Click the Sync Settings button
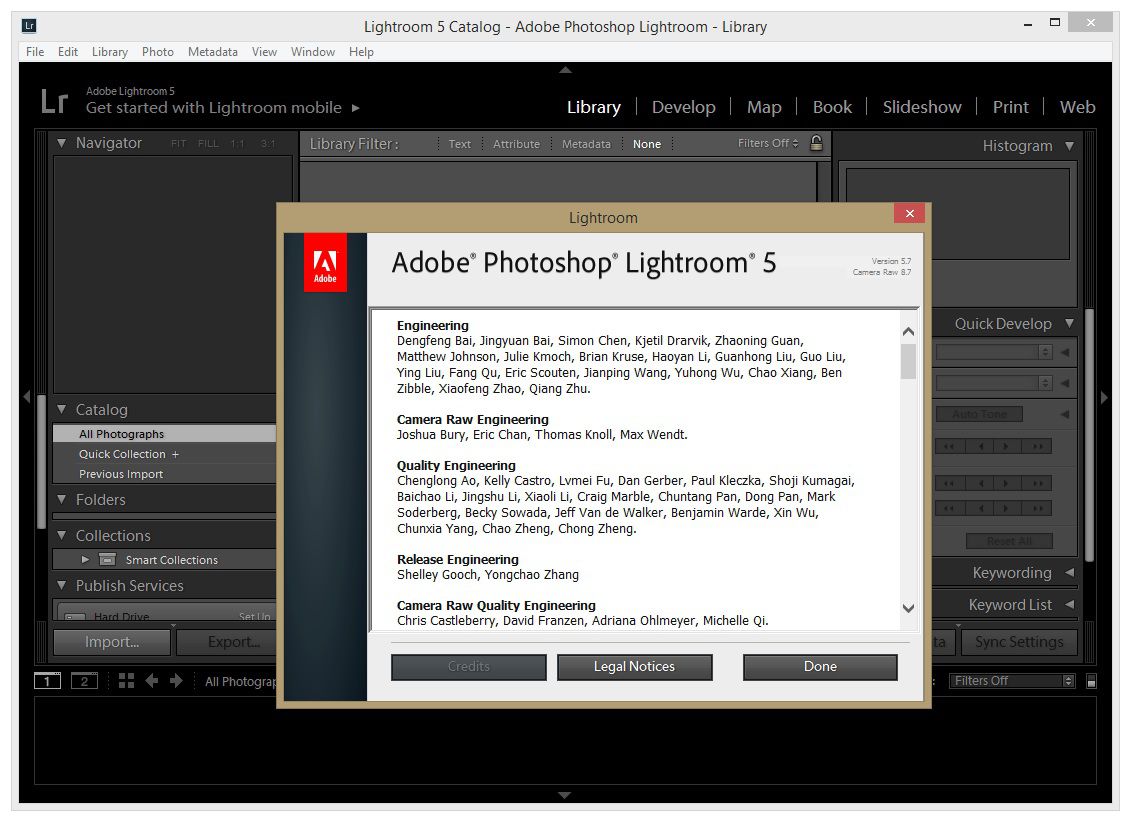The height and width of the screenshot is (821, 1130). click(1019, 642)
